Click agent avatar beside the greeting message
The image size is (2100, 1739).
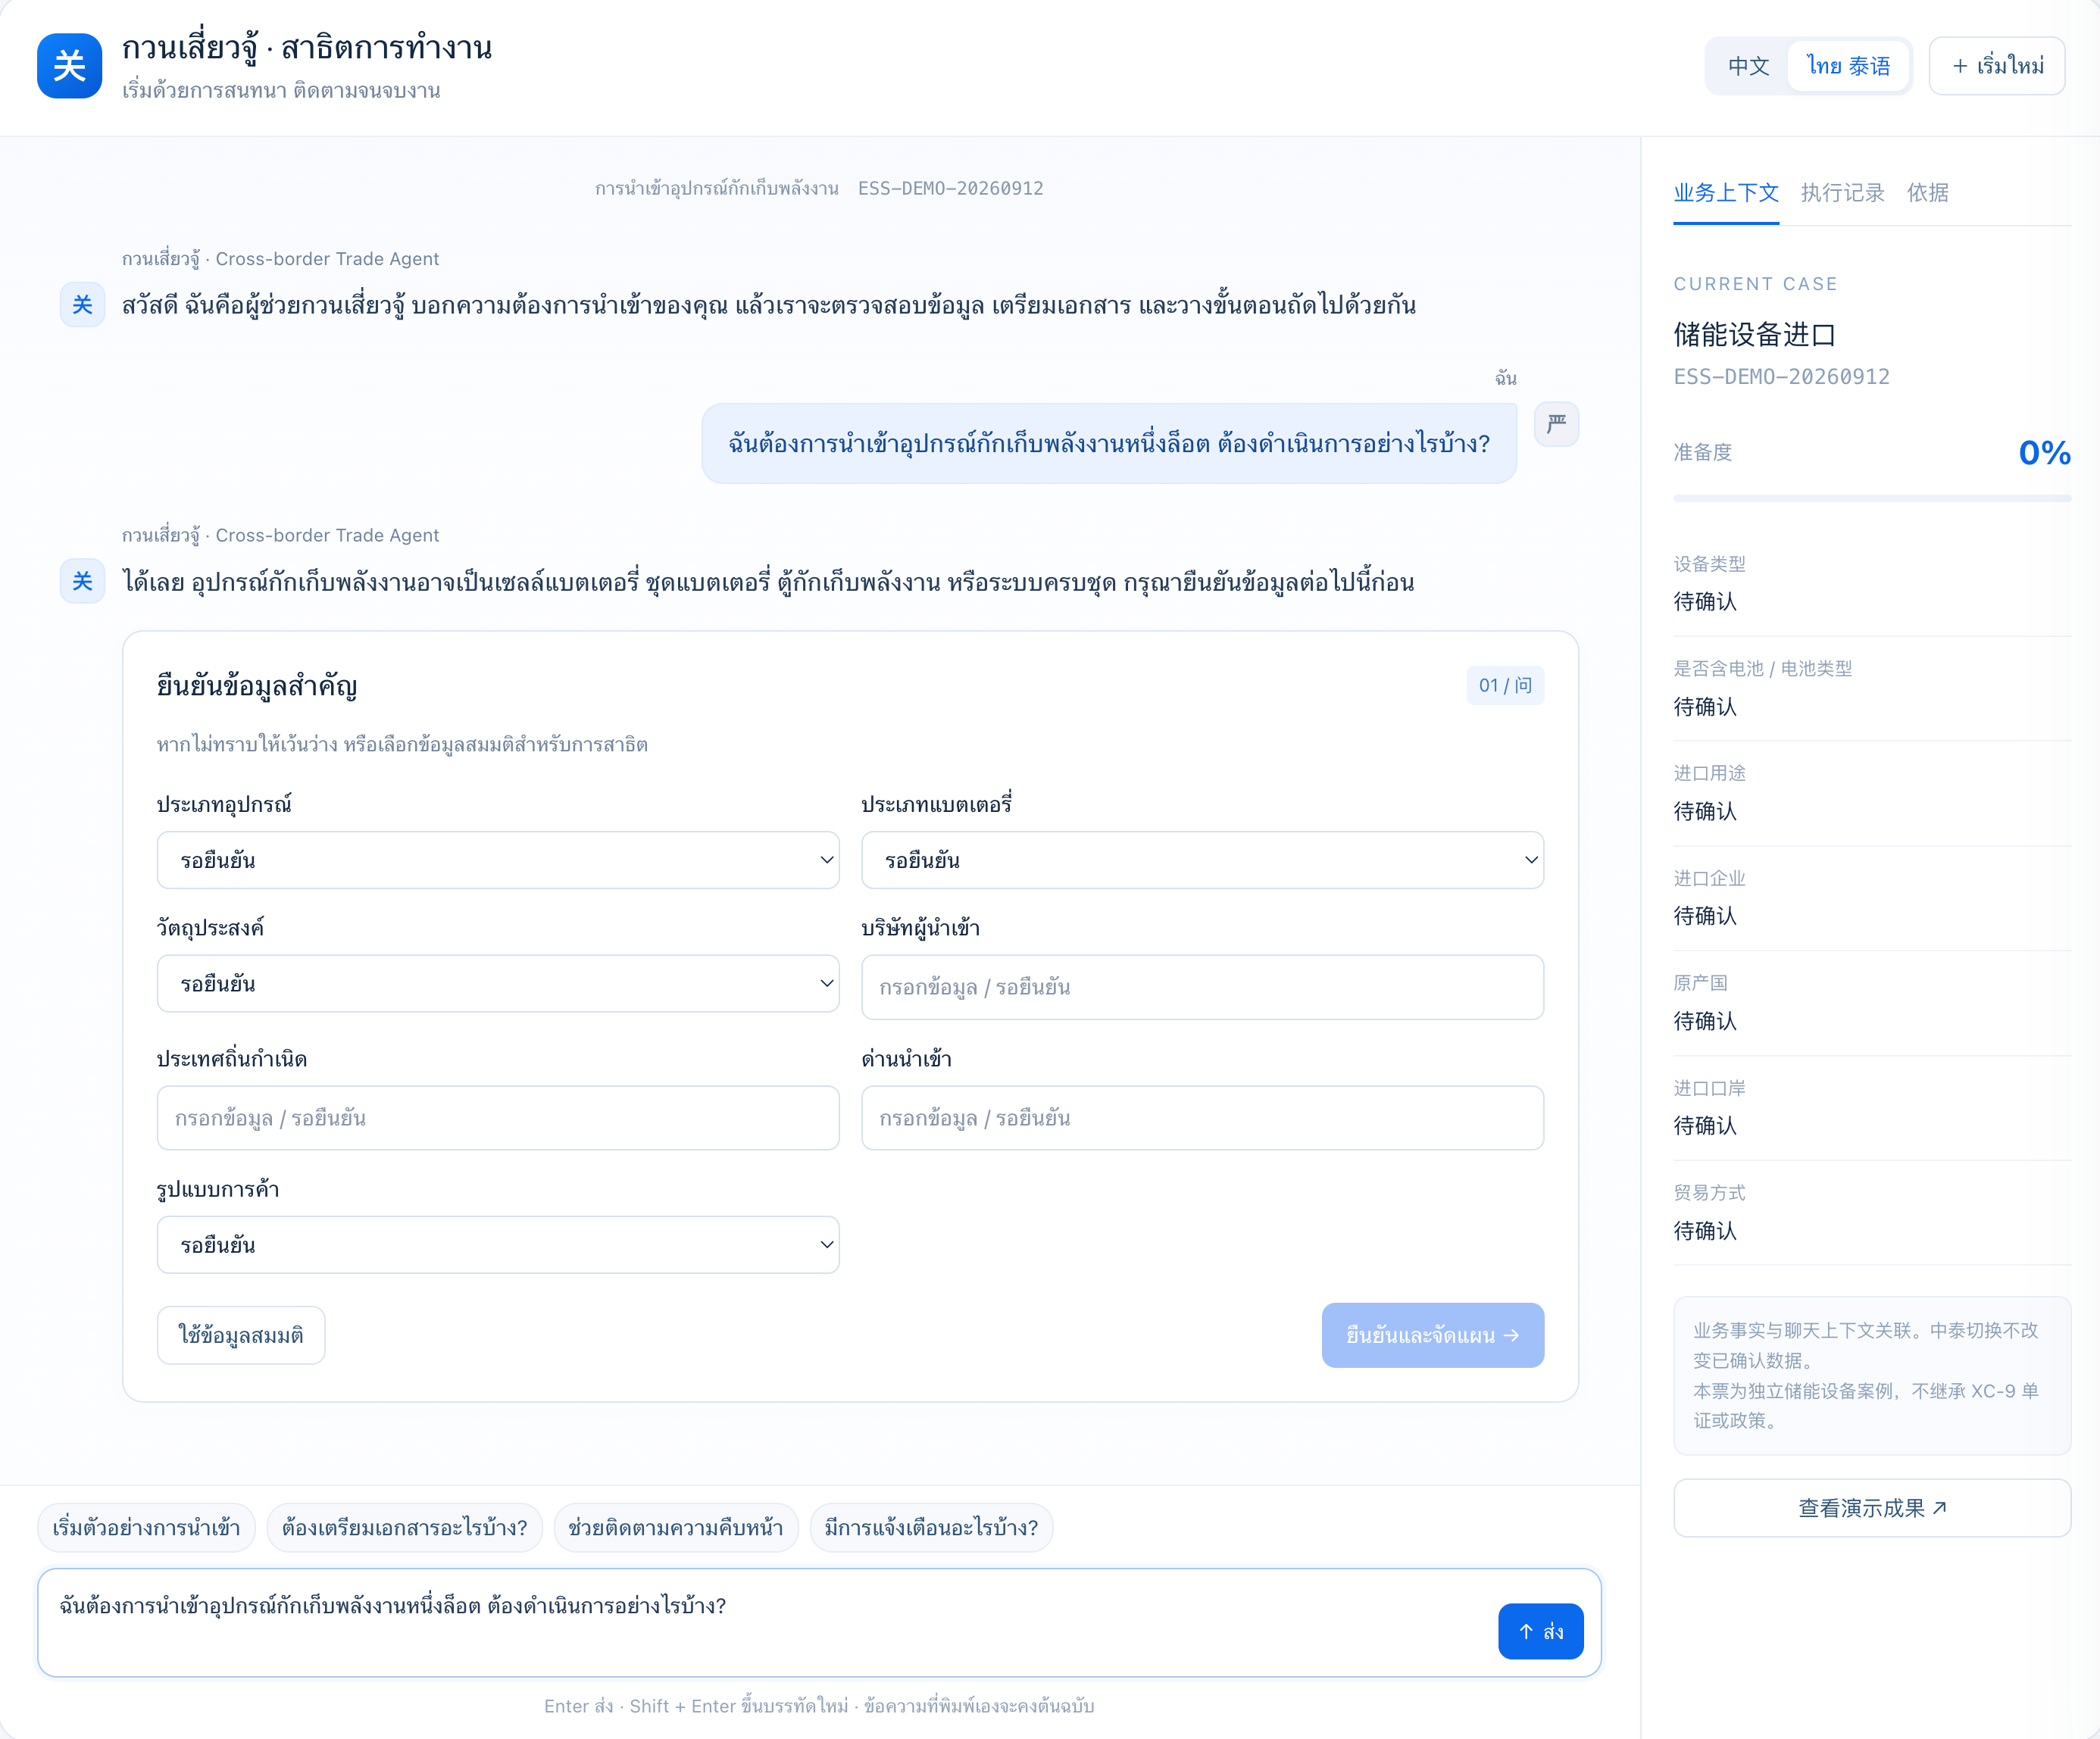[x=82, y=304]
